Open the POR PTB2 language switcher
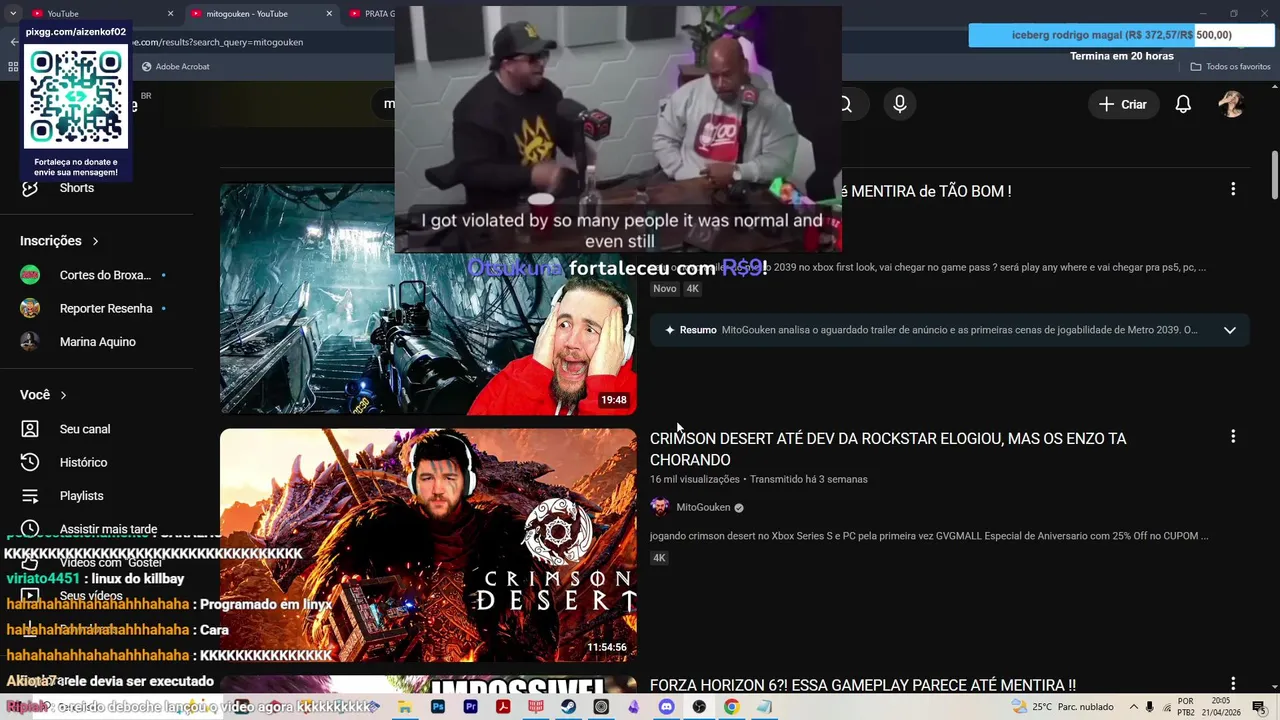This screenshot has height=720, width=1280. (1186, 707)
